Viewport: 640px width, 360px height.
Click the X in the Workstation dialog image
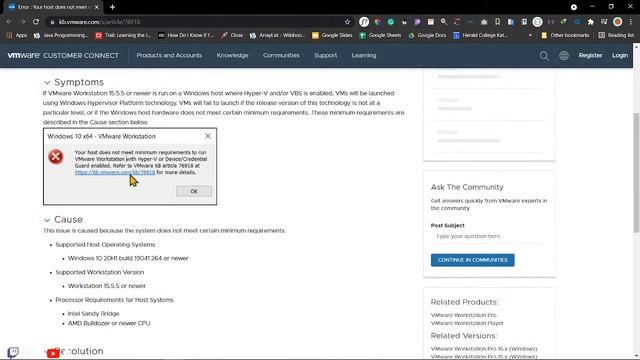tap(208, 136)
